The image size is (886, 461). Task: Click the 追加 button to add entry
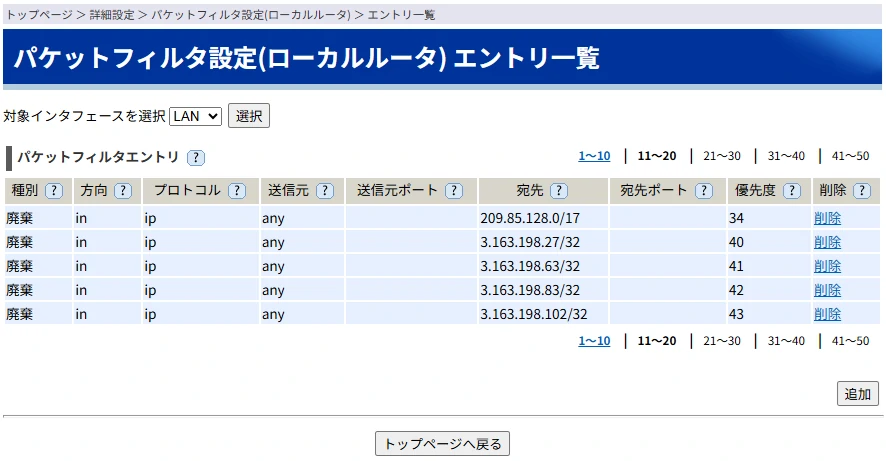[857, 394]
